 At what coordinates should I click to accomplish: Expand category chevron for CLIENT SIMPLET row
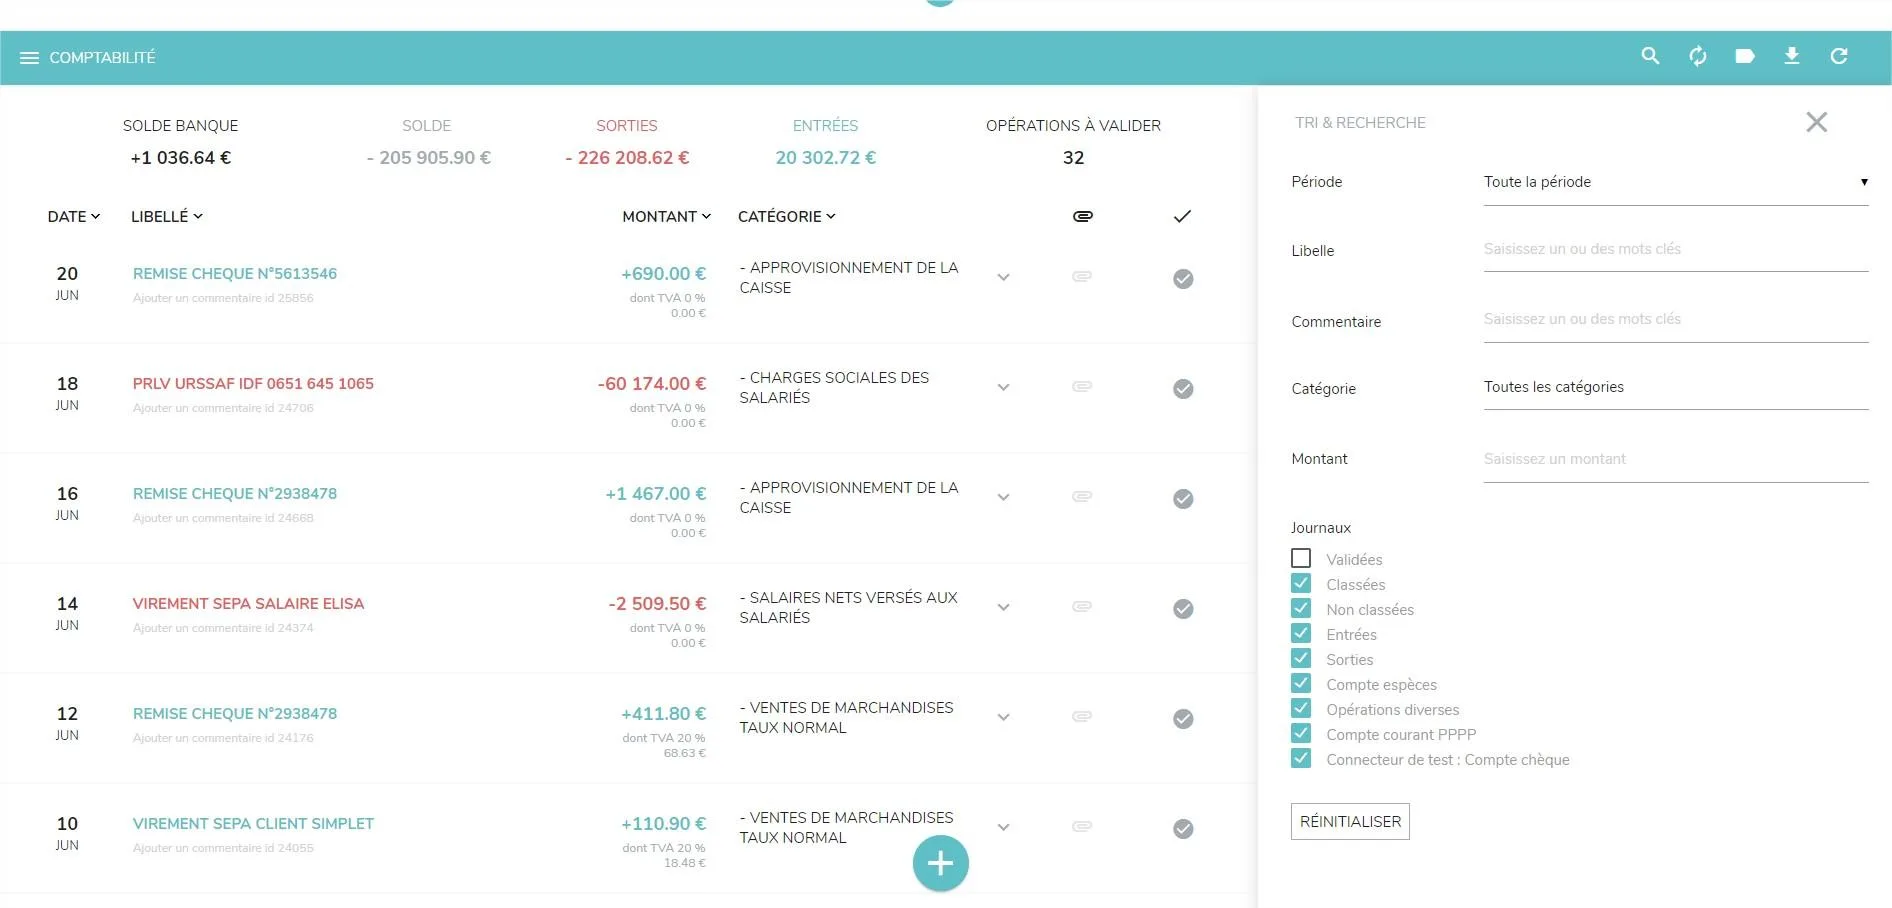coord(1003,827)
